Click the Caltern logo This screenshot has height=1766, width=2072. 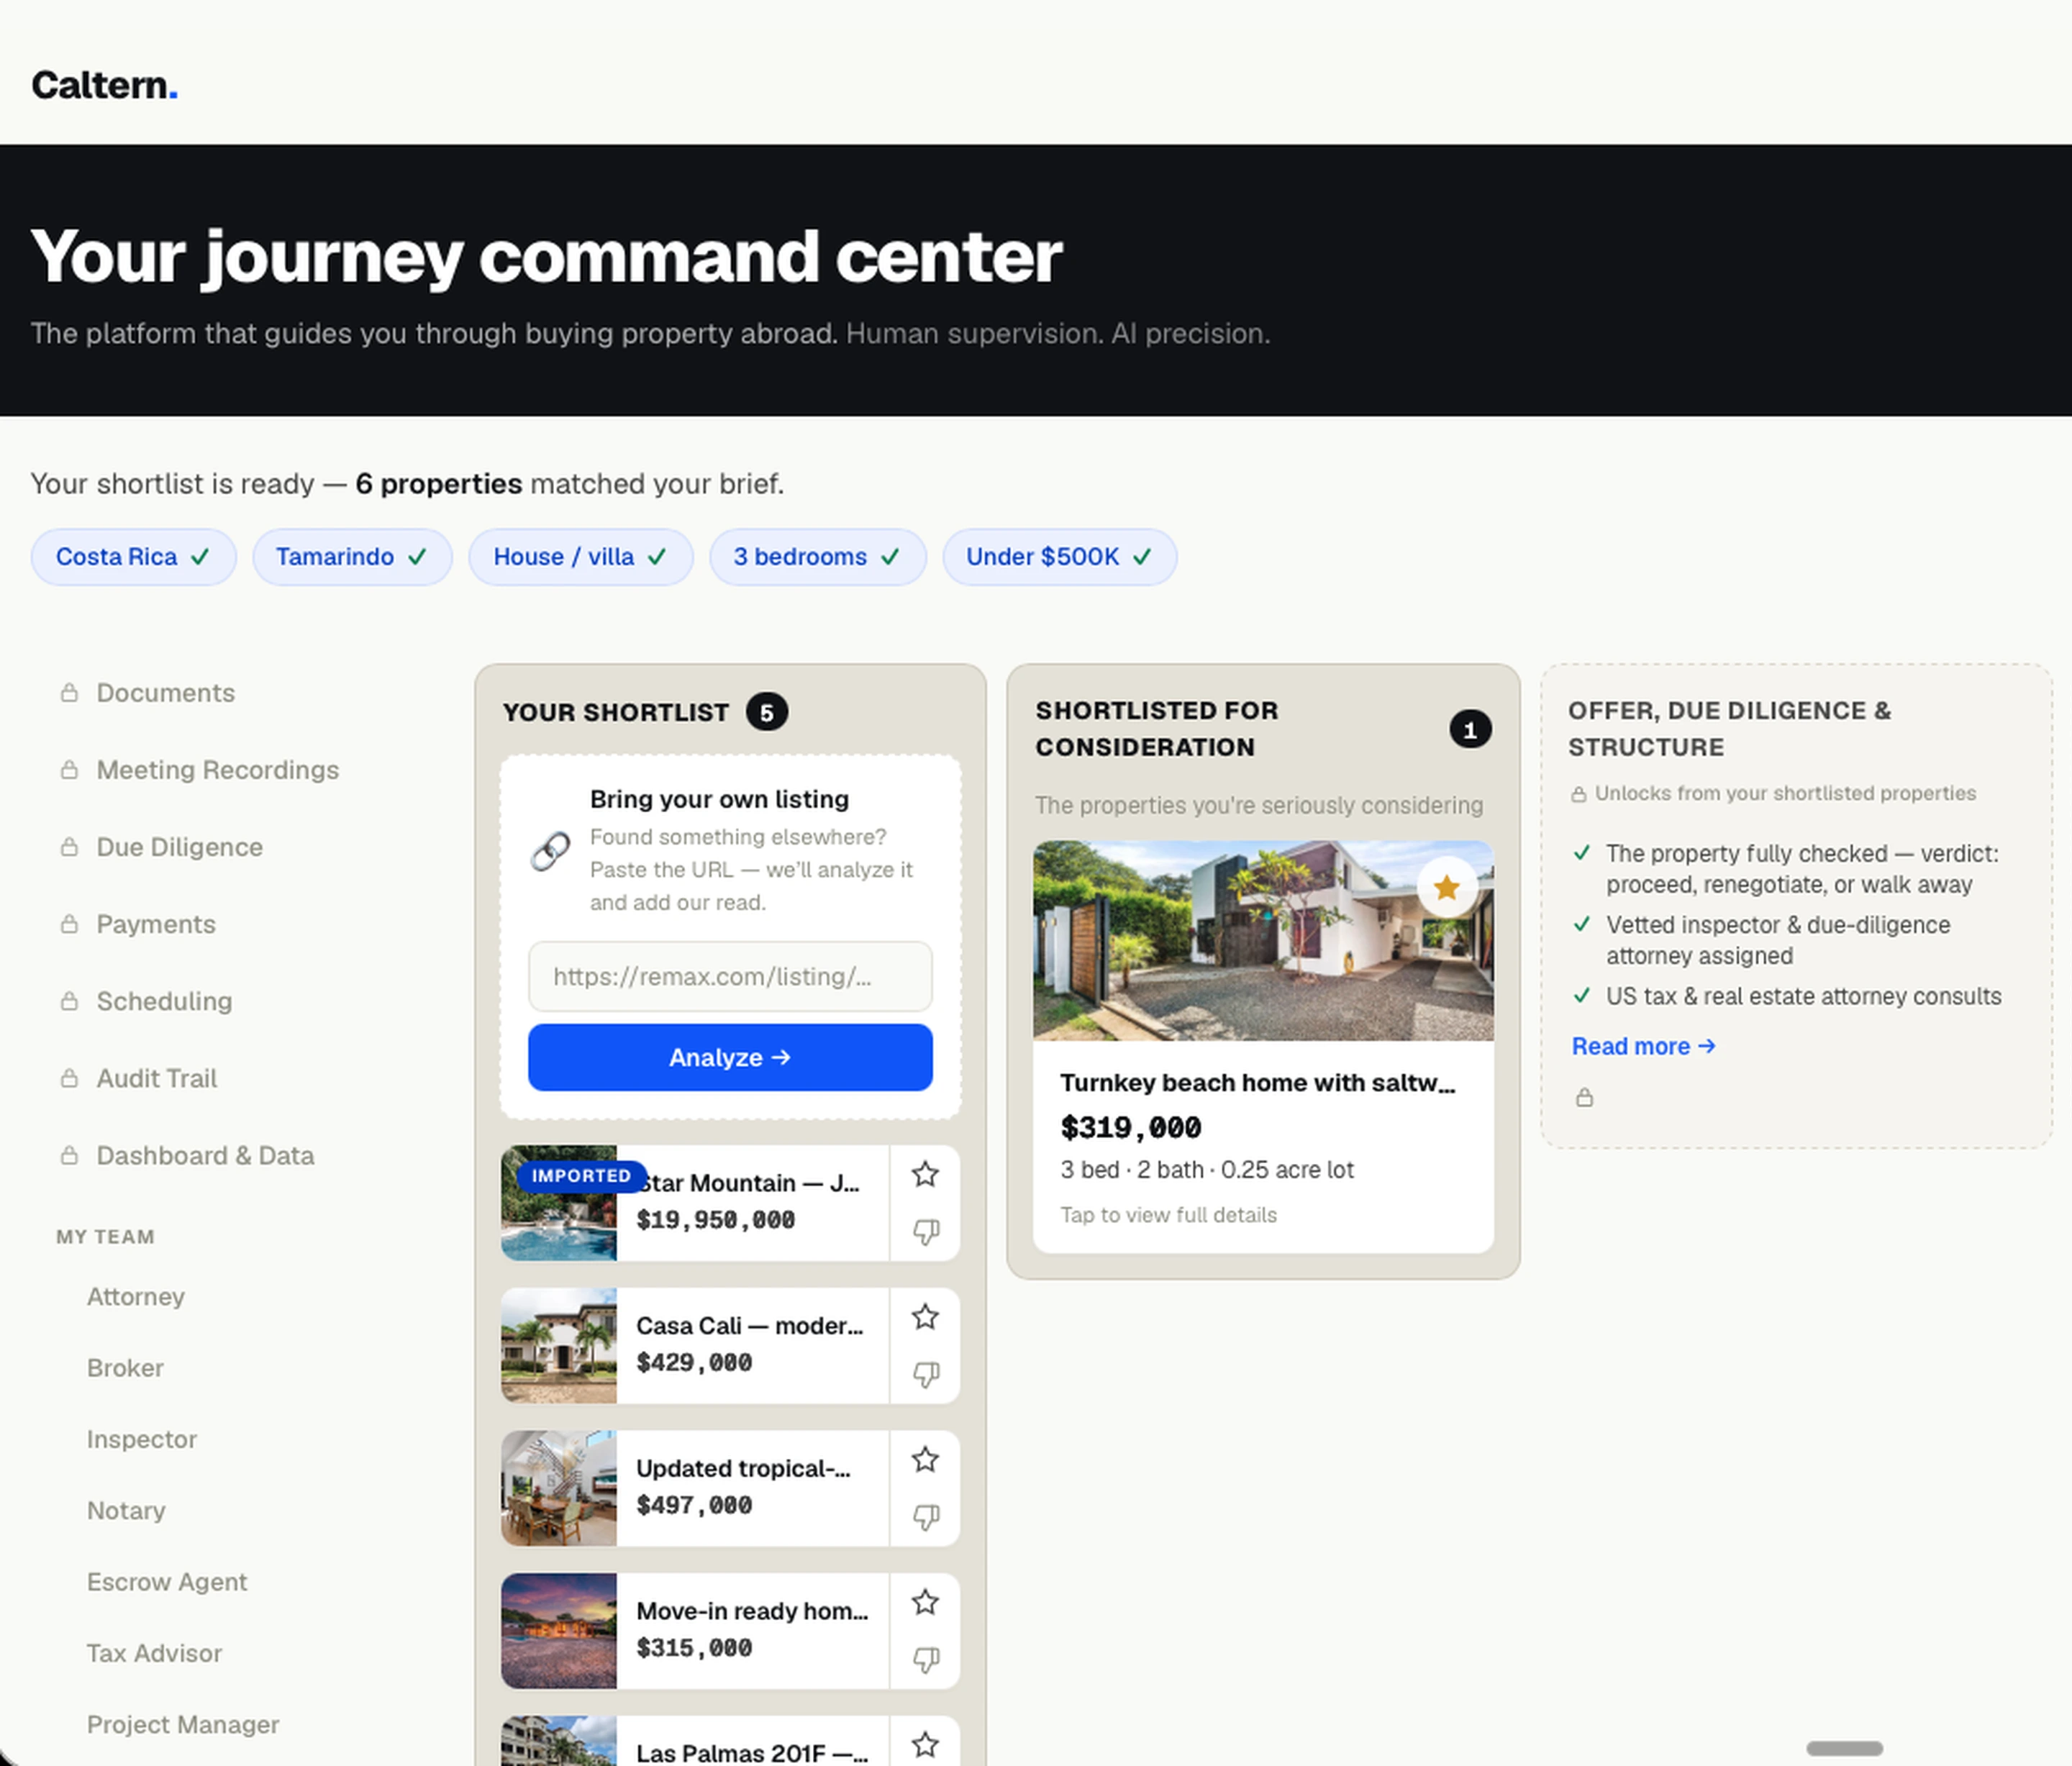tap(105, 85)
